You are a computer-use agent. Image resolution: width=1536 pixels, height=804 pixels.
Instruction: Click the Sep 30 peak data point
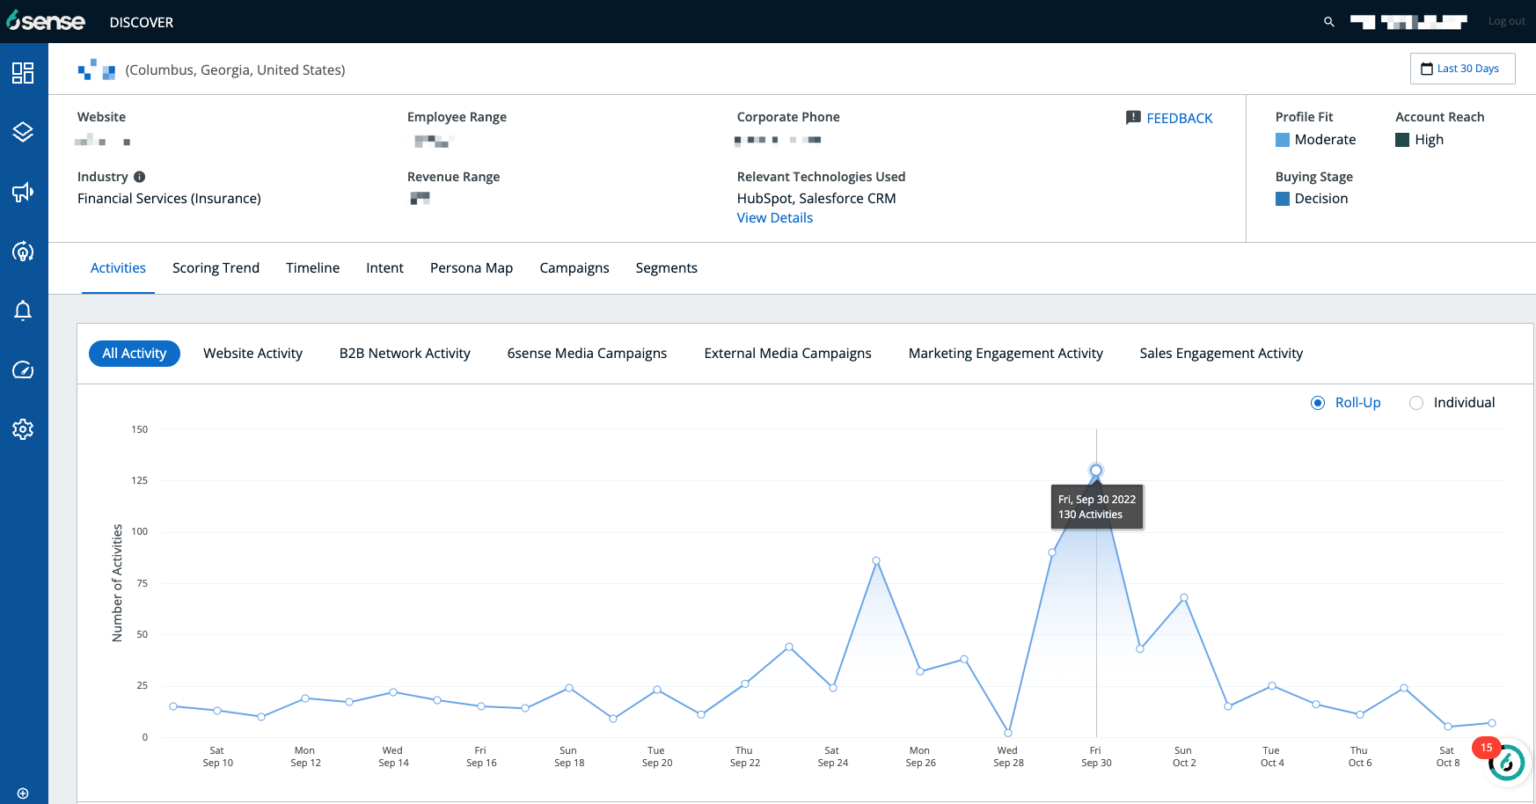[1096, 470]
